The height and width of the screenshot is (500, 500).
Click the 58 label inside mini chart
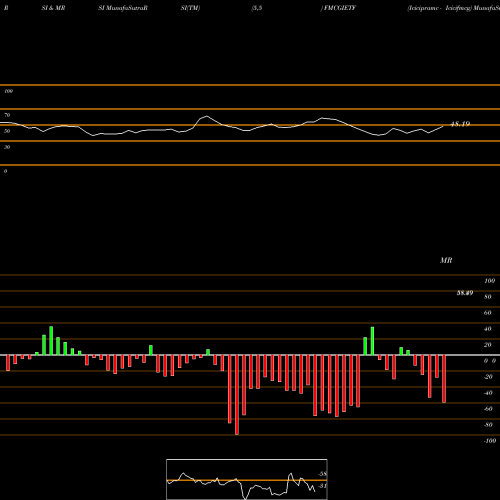pyautogui.click(x=322, y=474)
